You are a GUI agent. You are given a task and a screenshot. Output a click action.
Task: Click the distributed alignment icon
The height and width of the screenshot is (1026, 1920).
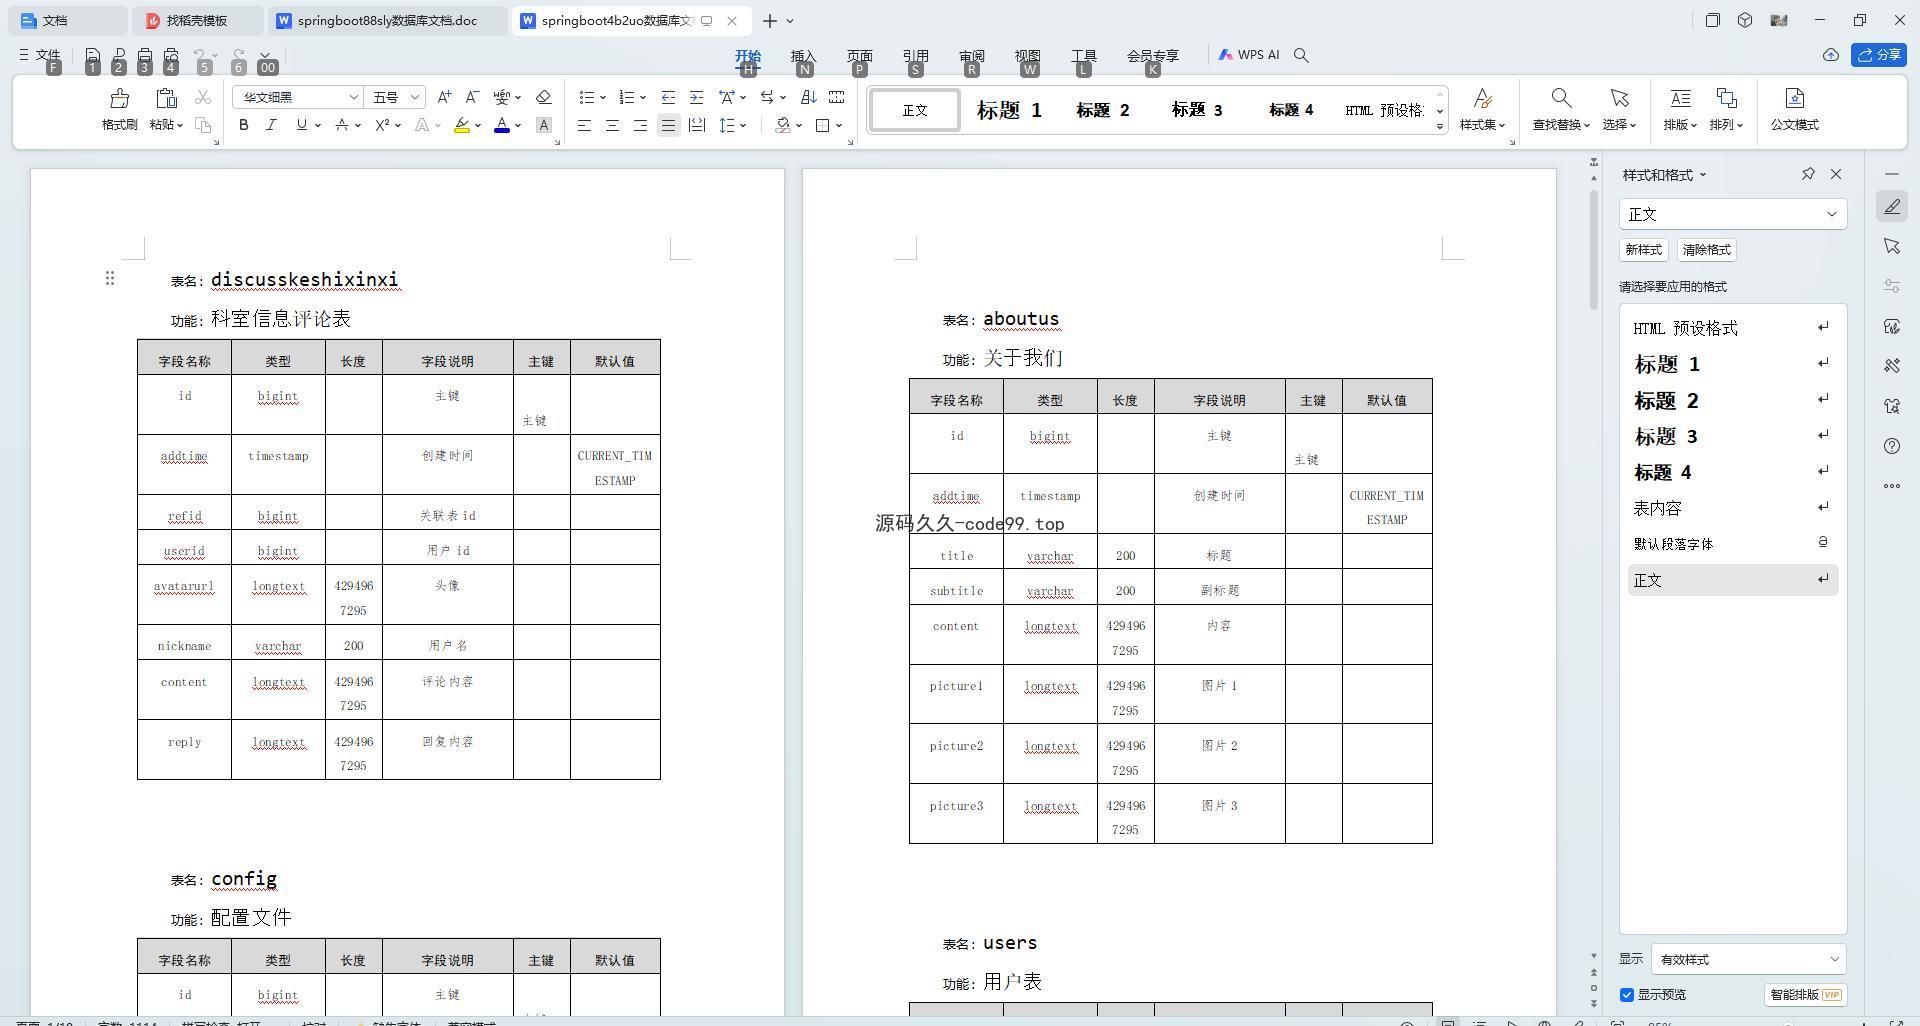tap(696, 125)
